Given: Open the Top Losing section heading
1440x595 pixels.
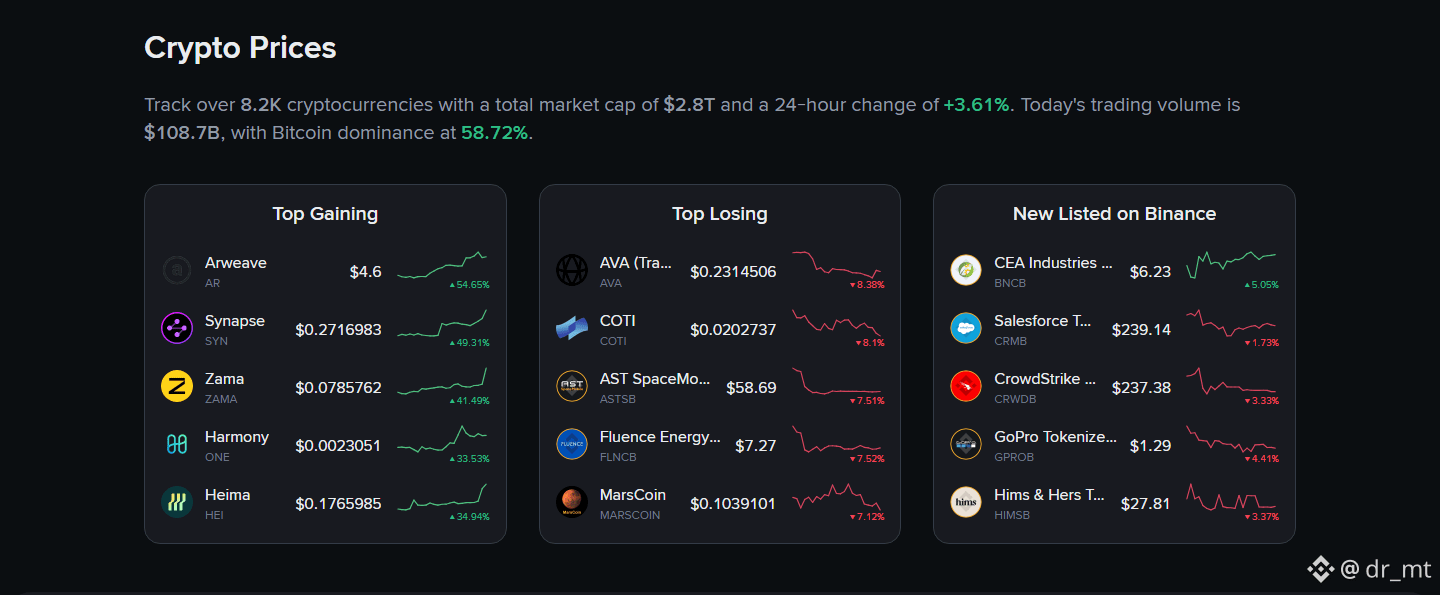Looking at the screenshot, I should point(720,214).
